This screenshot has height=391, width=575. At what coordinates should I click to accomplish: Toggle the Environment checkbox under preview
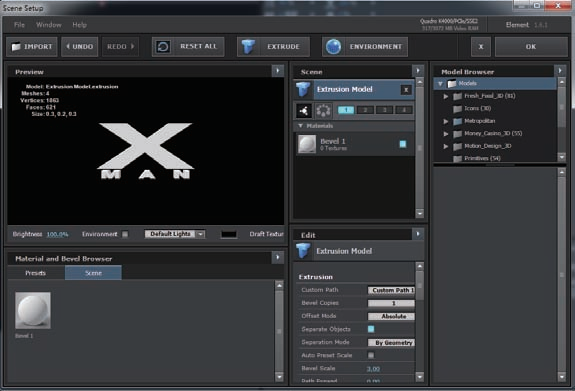(x=125, y=234)
